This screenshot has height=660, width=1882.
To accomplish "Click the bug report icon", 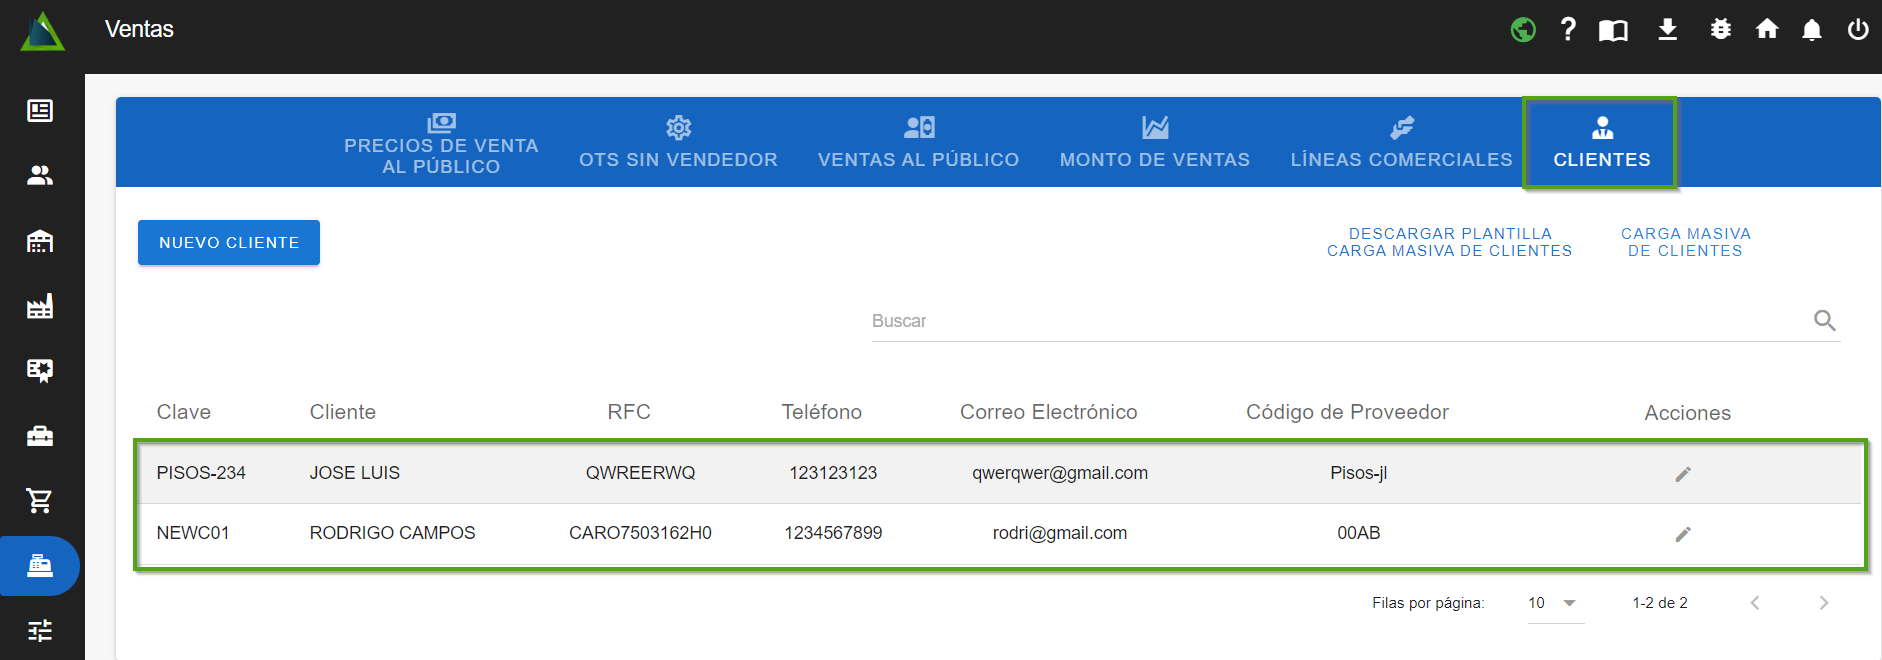I will (x=1720, y=30).
